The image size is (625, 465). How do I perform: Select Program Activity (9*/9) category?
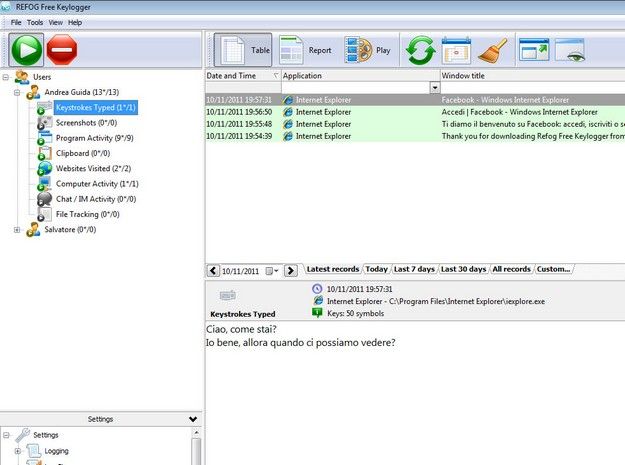point(94,138)
